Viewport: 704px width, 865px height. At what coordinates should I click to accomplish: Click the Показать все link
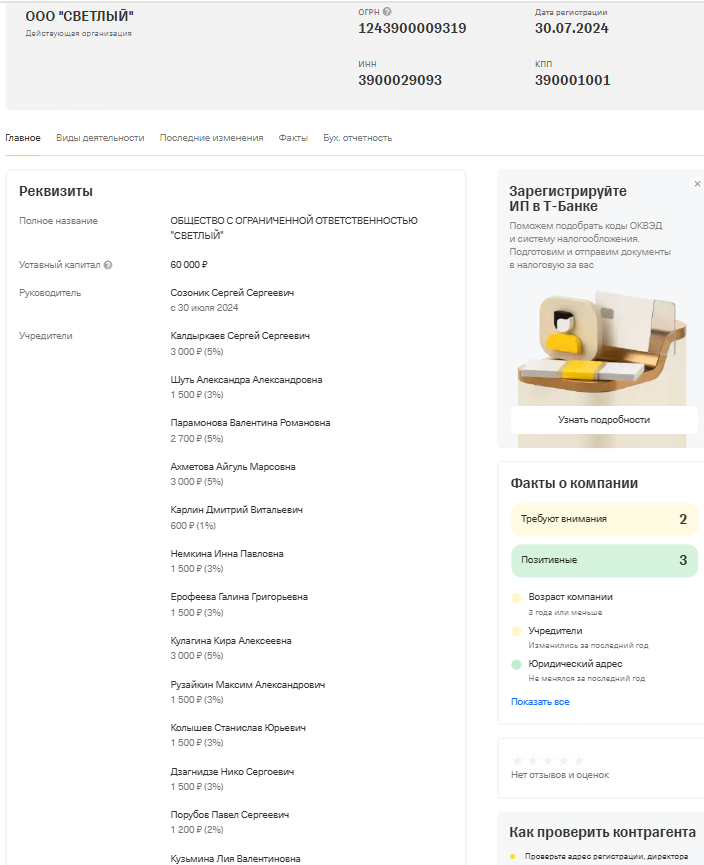tap(540, 702)
